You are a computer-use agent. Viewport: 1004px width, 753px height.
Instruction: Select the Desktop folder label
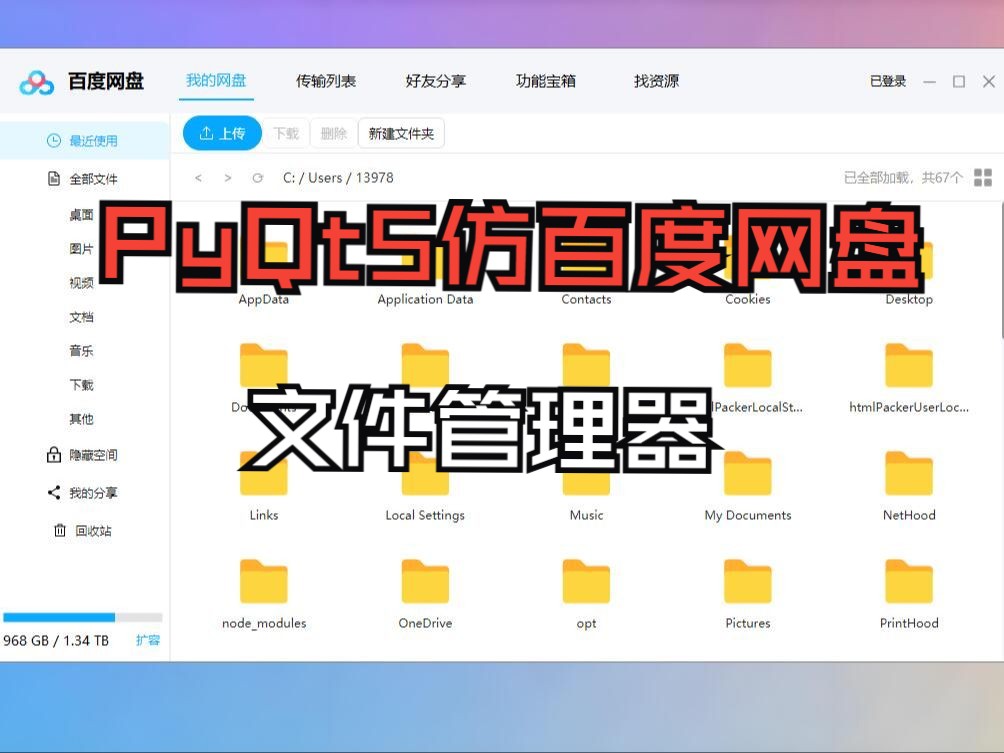[909, 300]
